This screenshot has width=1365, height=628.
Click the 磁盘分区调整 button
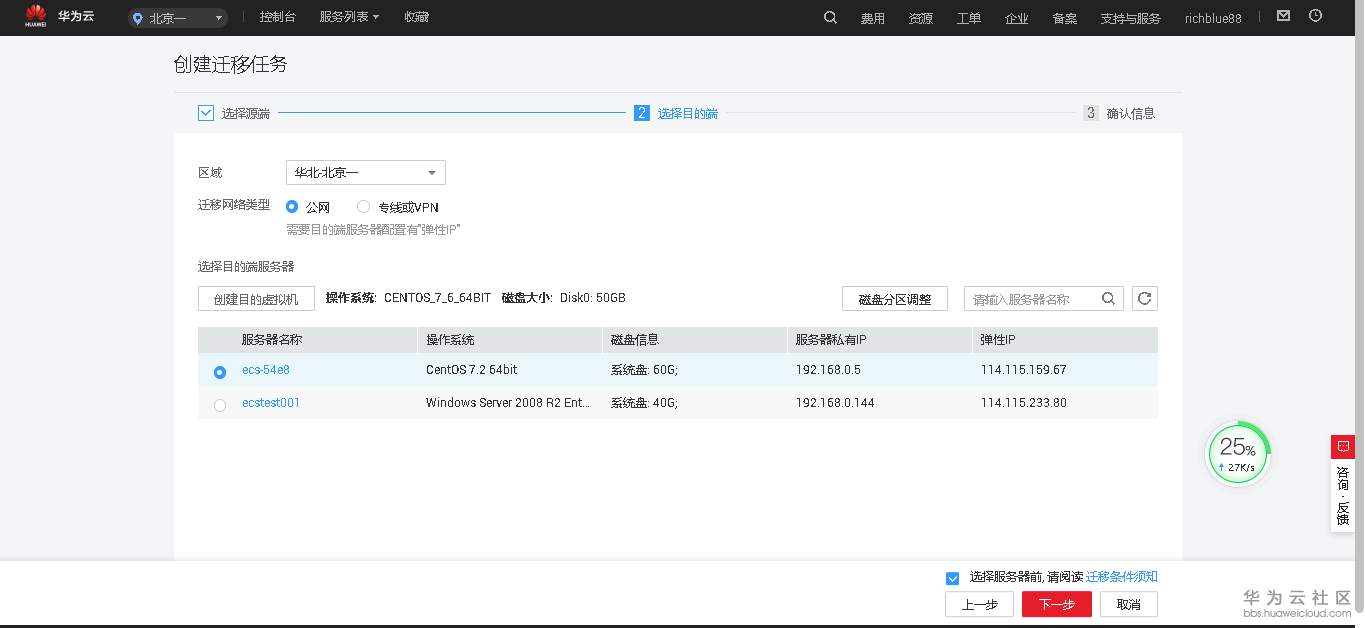tap(895, 299)
